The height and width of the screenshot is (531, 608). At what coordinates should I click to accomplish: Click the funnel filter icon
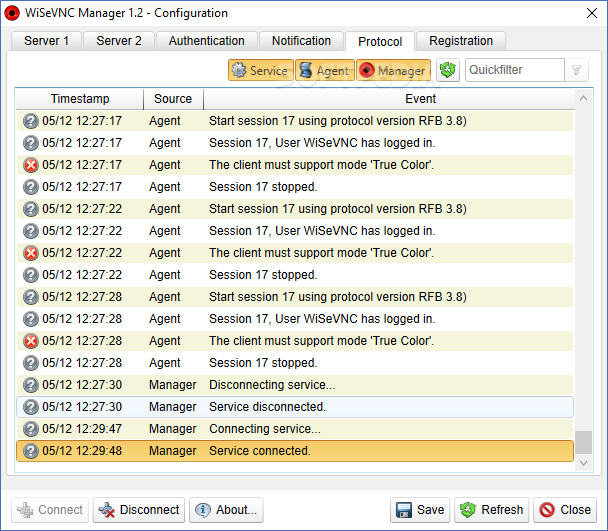(576, 70)
